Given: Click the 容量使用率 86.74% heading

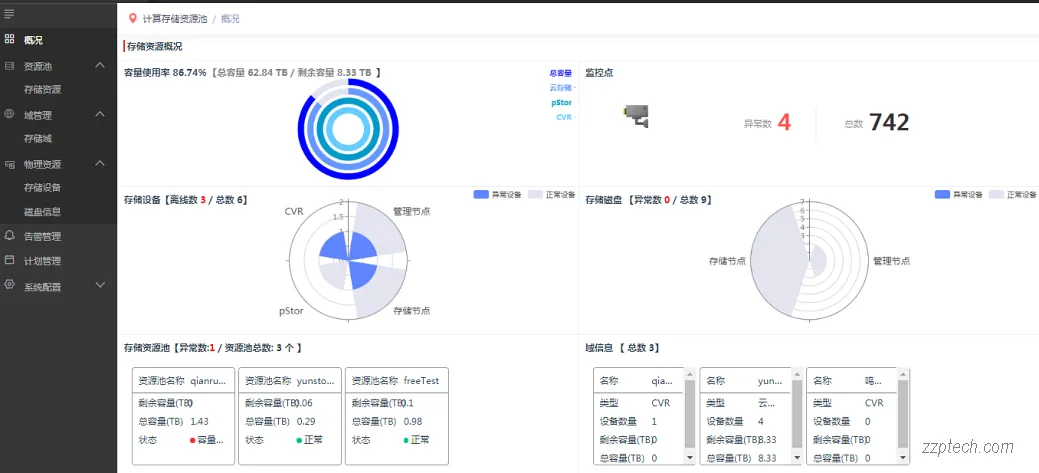Looking at the screenshot, I should 165,73.
